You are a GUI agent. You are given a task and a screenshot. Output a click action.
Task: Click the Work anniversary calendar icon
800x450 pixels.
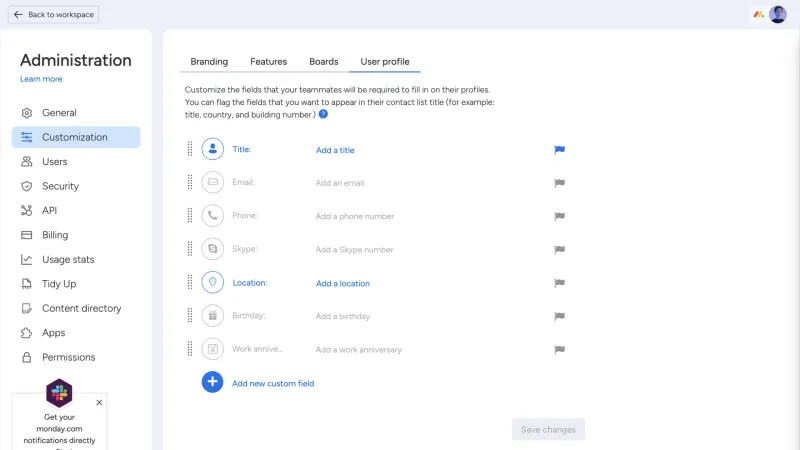pyautogui.click(x=213, y=349)
